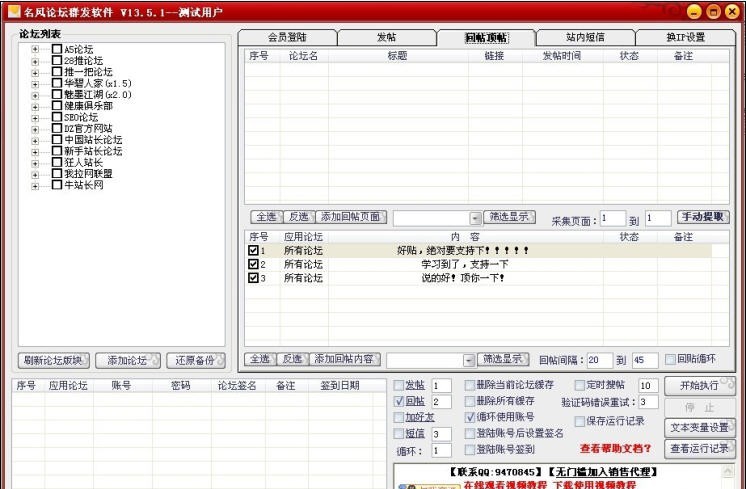Viewport: 746px width, 489px height.
Task: Expand the SEO论坛 tree node
Action: coord(35,118)
